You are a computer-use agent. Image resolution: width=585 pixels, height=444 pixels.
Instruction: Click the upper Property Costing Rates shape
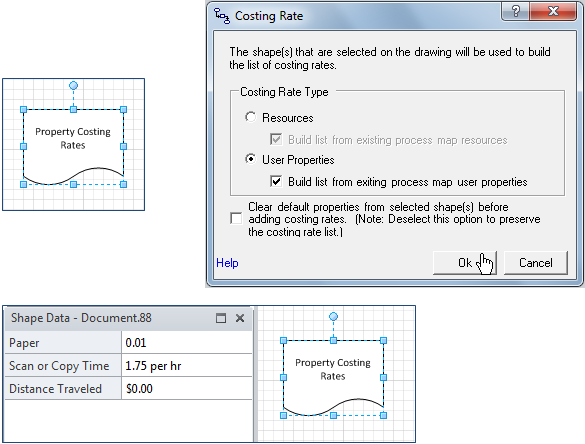click(x=73, y=146)
